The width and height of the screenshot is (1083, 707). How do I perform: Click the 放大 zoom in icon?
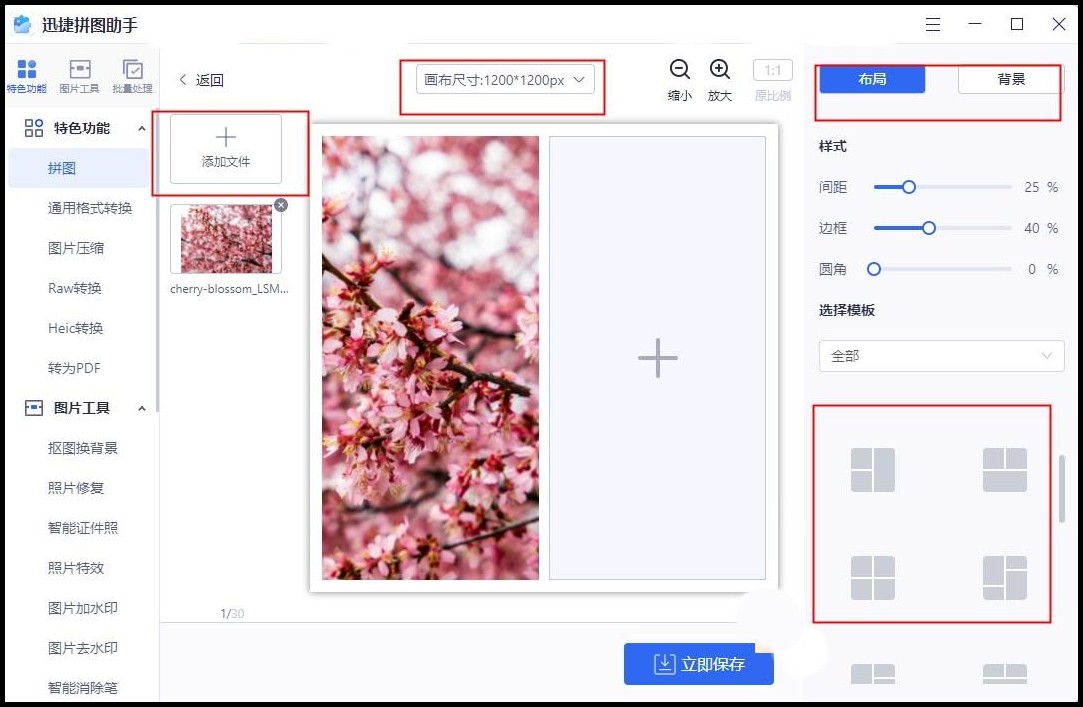pos(719,71)
